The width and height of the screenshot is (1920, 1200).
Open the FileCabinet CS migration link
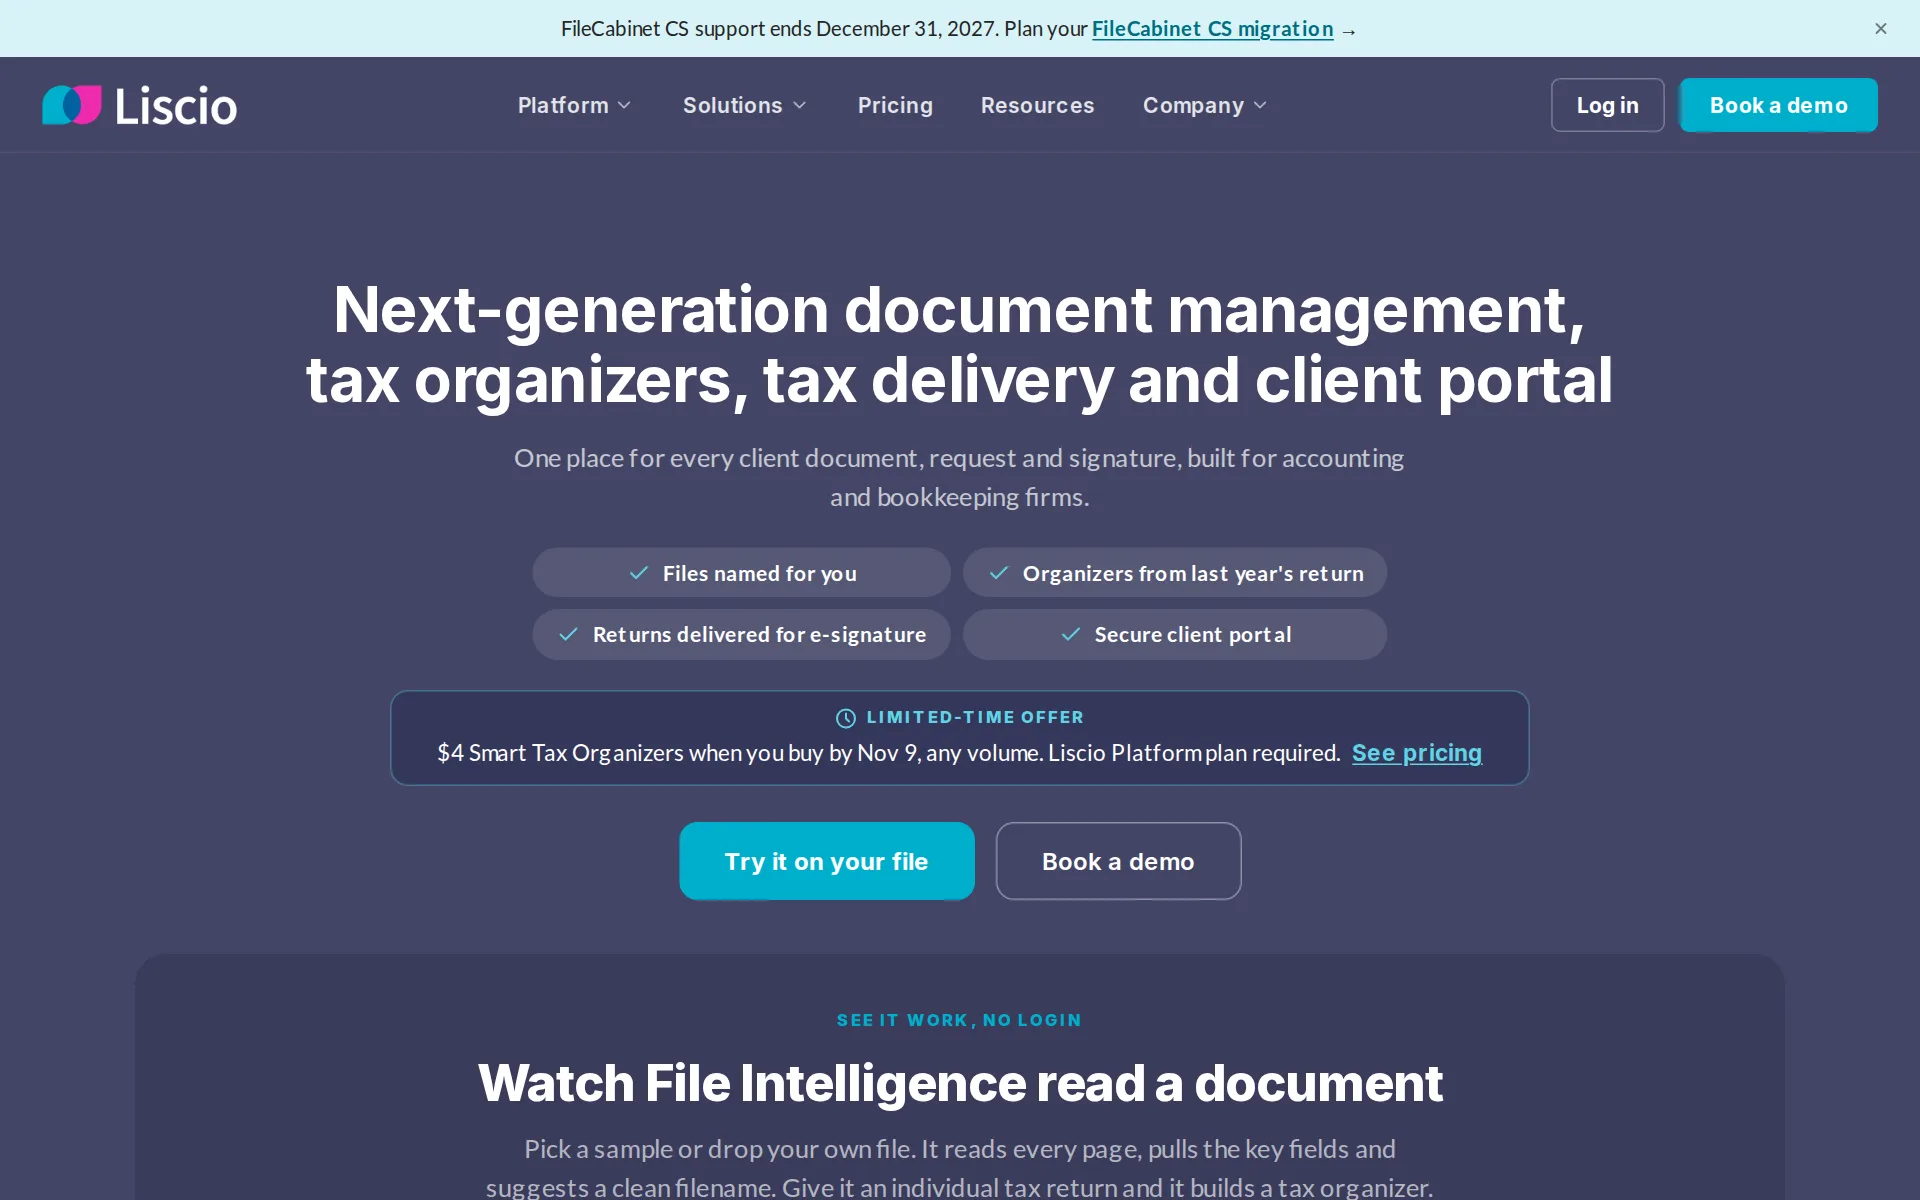point(1212,29)
